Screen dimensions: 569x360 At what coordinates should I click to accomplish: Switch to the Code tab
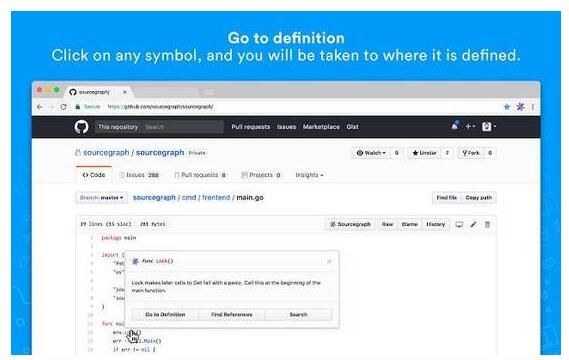click(x=94, y=175)
